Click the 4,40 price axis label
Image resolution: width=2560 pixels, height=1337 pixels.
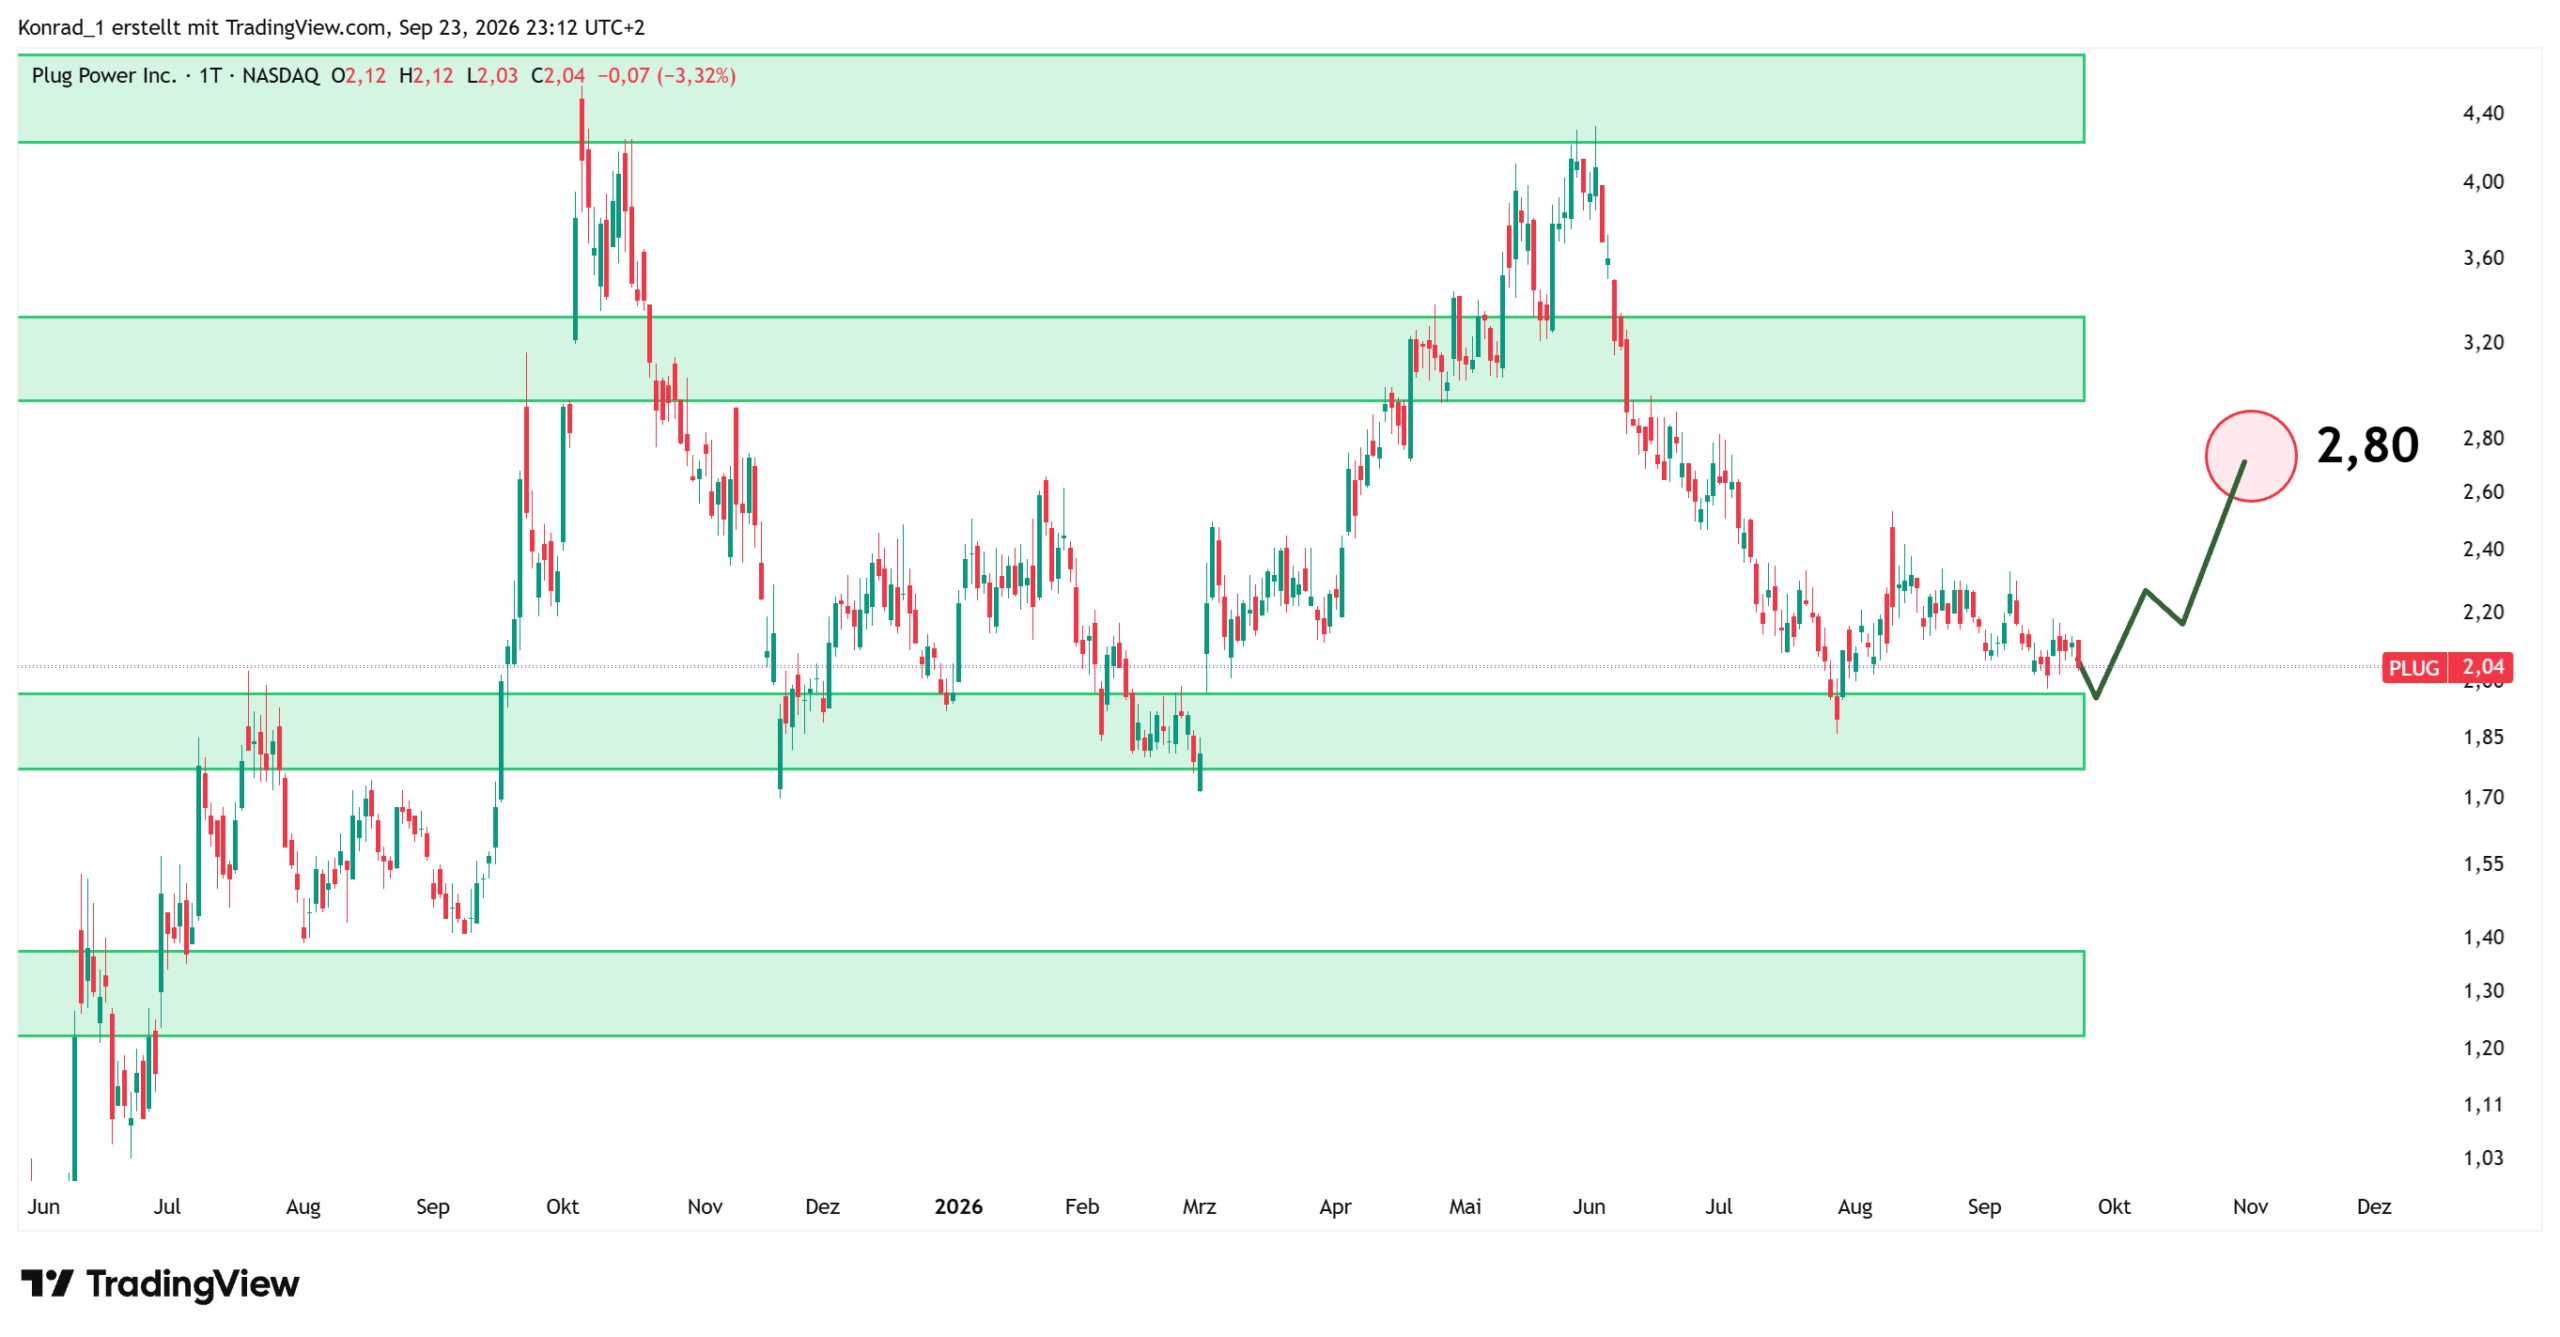[x=2482, y=113]
